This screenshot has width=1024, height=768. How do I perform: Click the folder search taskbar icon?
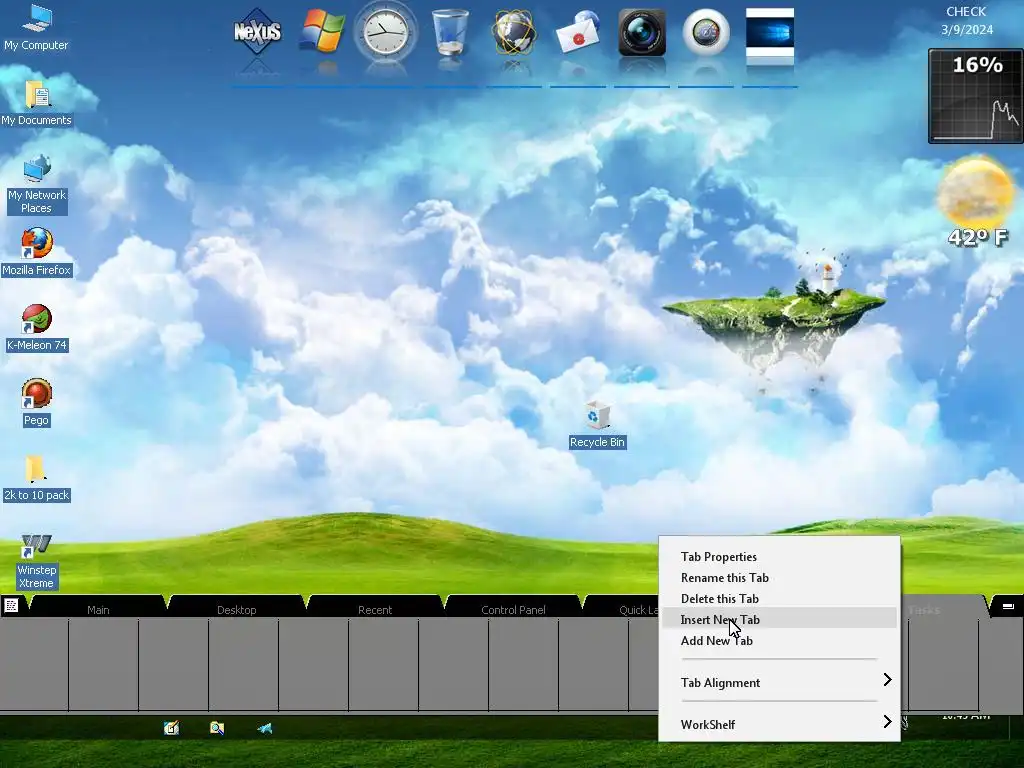point(217,728)
